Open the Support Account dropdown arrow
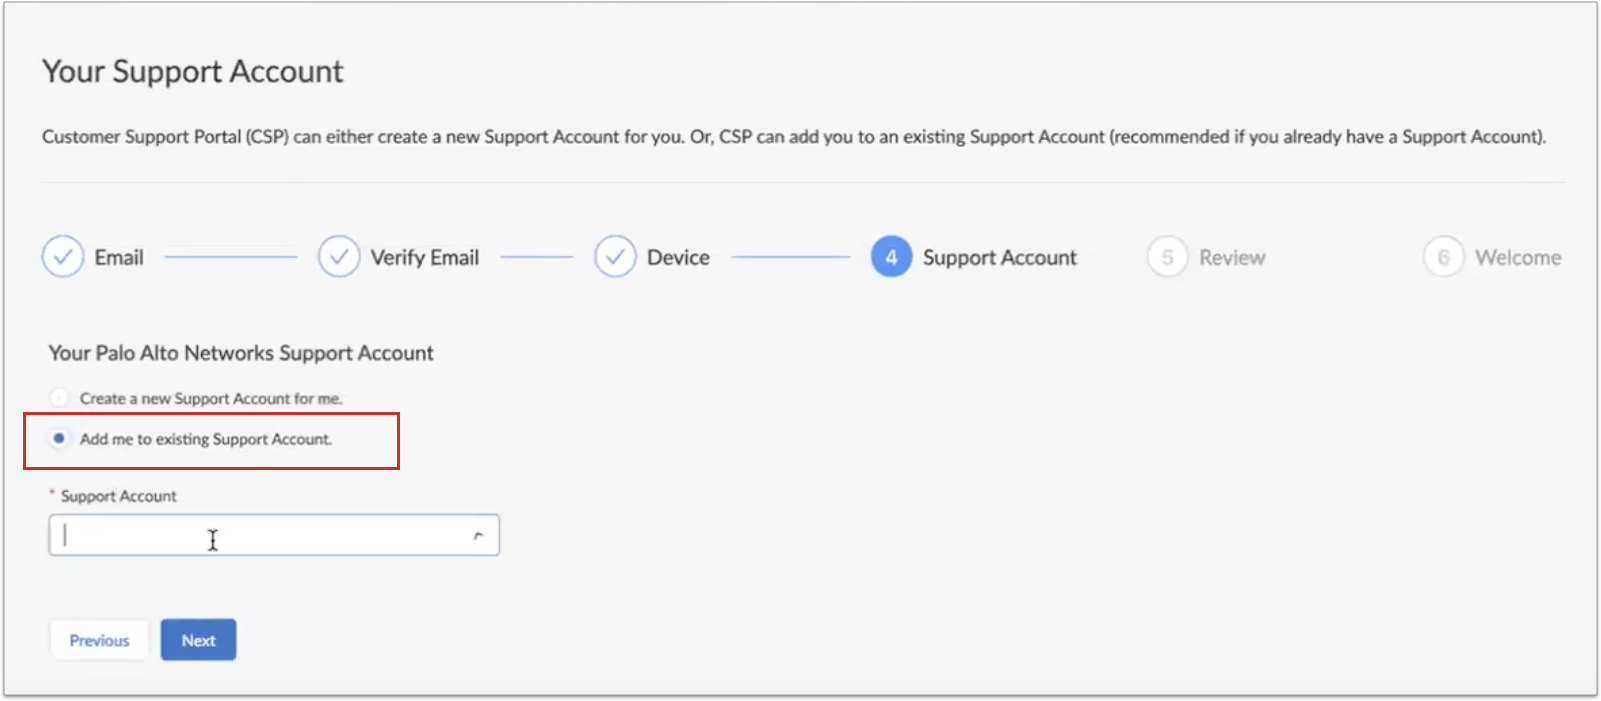The height and width of the screenshot is (701, 1601). tap(478, 536)
